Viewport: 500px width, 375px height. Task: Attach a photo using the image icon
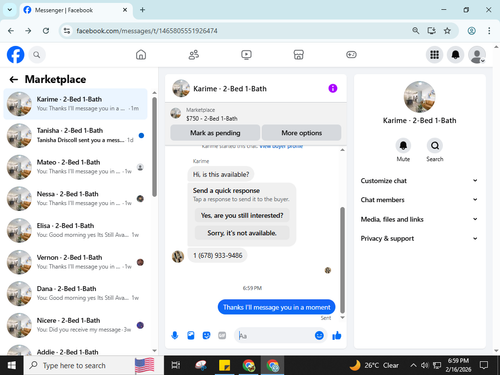point(191,335)
